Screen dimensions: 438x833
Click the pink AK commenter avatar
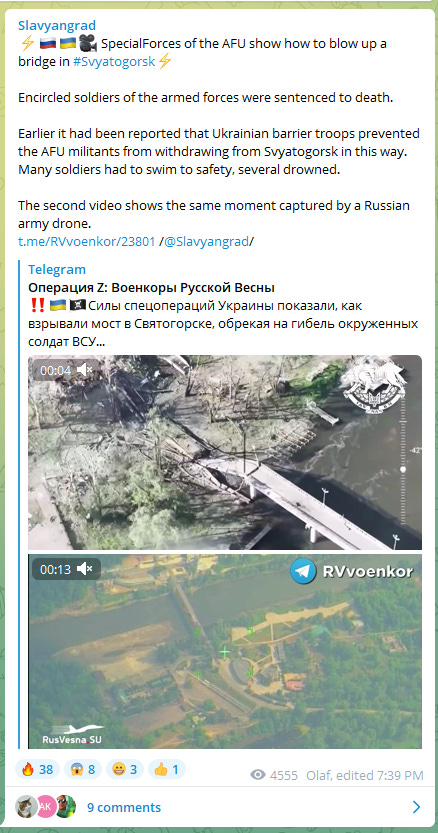46,807
